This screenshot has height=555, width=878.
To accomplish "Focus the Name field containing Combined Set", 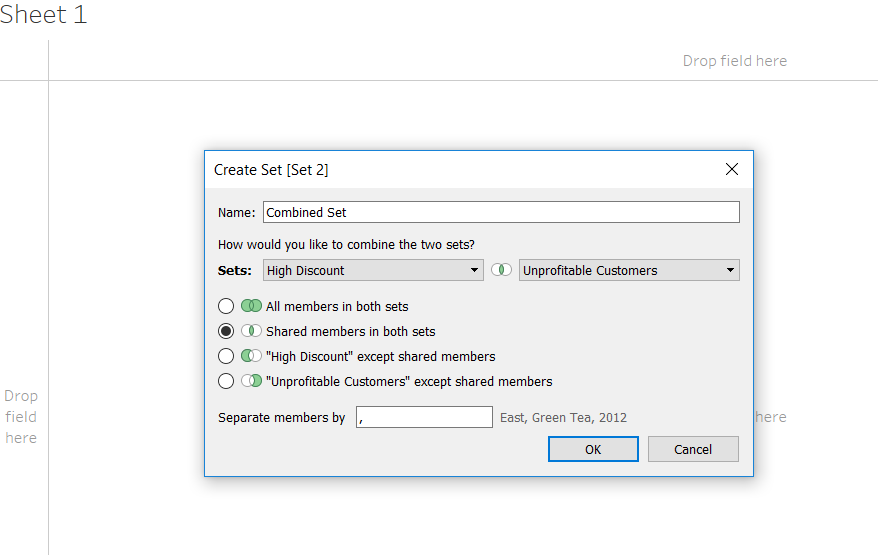I will point(501,212).
